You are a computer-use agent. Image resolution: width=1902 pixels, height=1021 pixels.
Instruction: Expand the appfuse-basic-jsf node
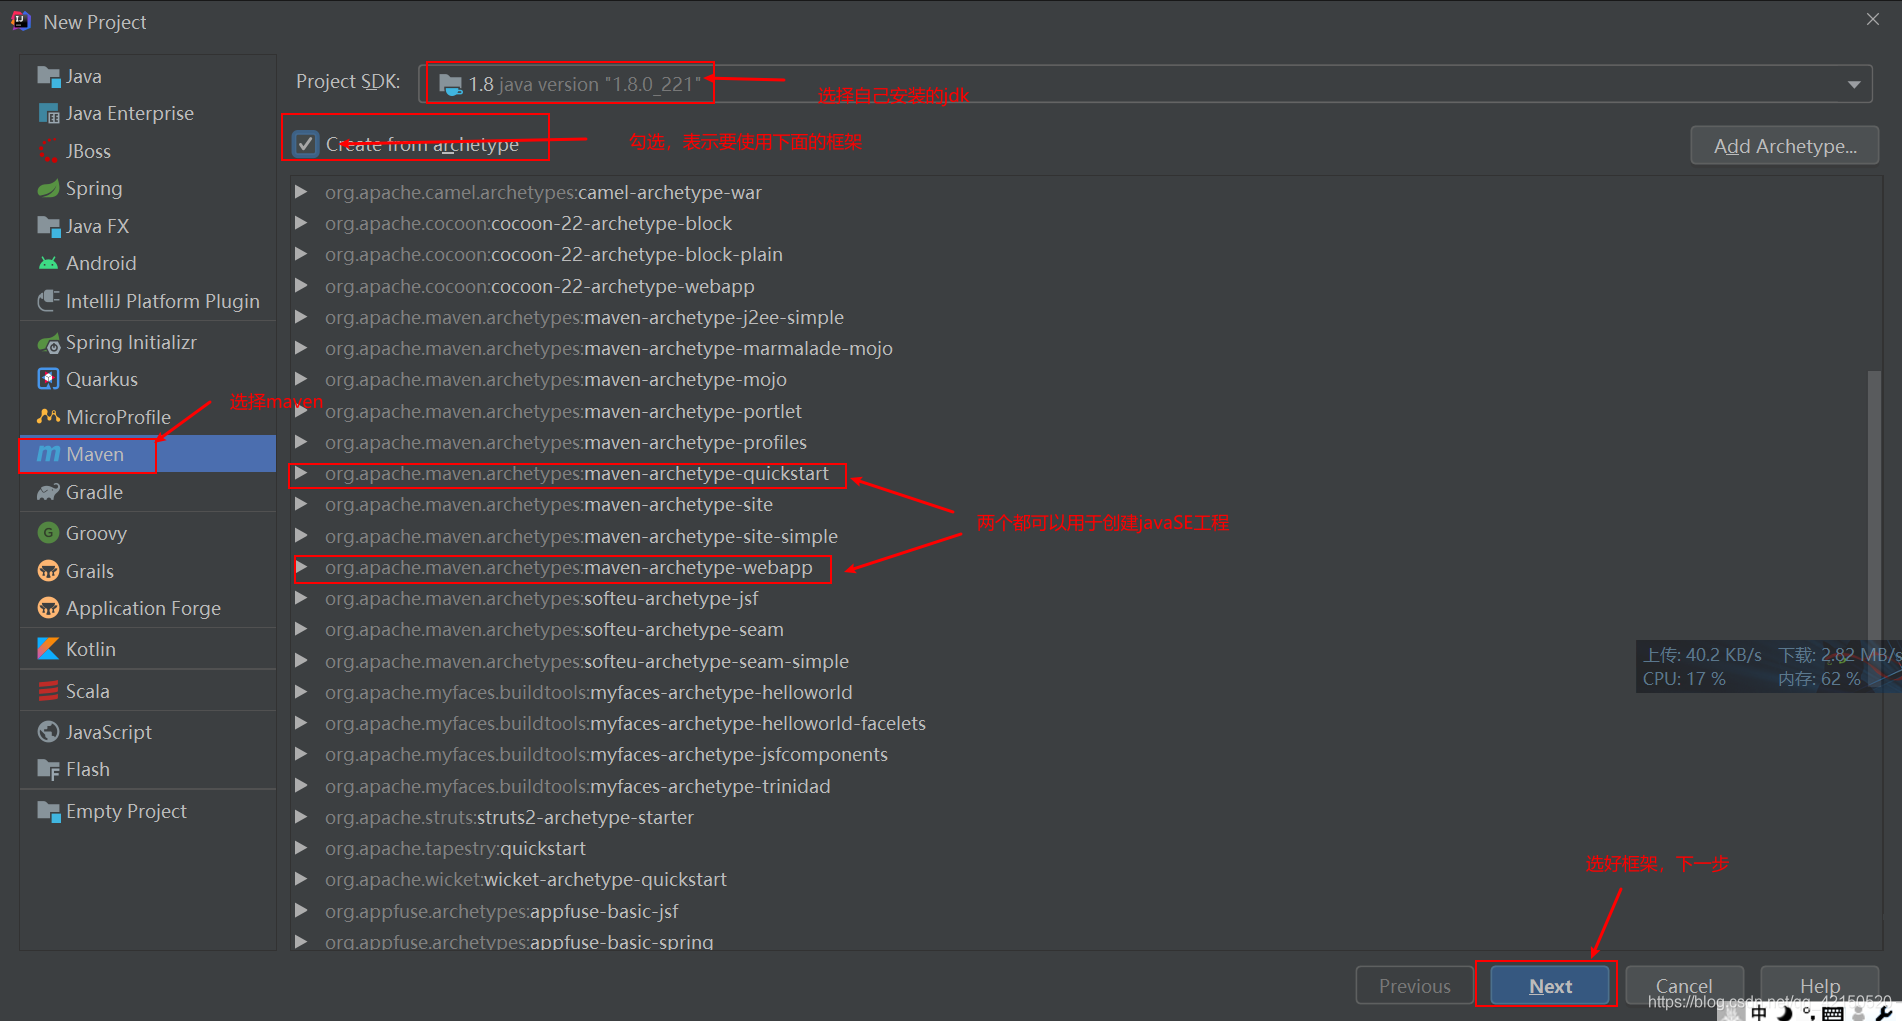[x=301, y=911]
